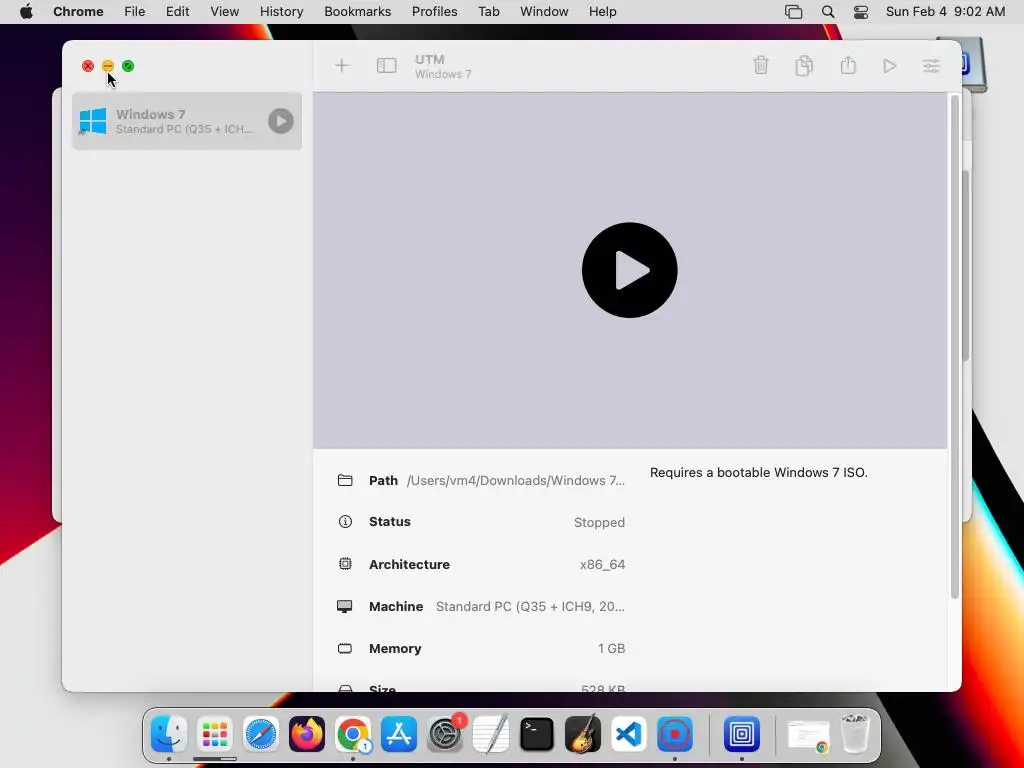Click the path value /Users/vm4/Downloads/Windows 7...
This screenshot has height=768, width=1024.
point(516,481)
